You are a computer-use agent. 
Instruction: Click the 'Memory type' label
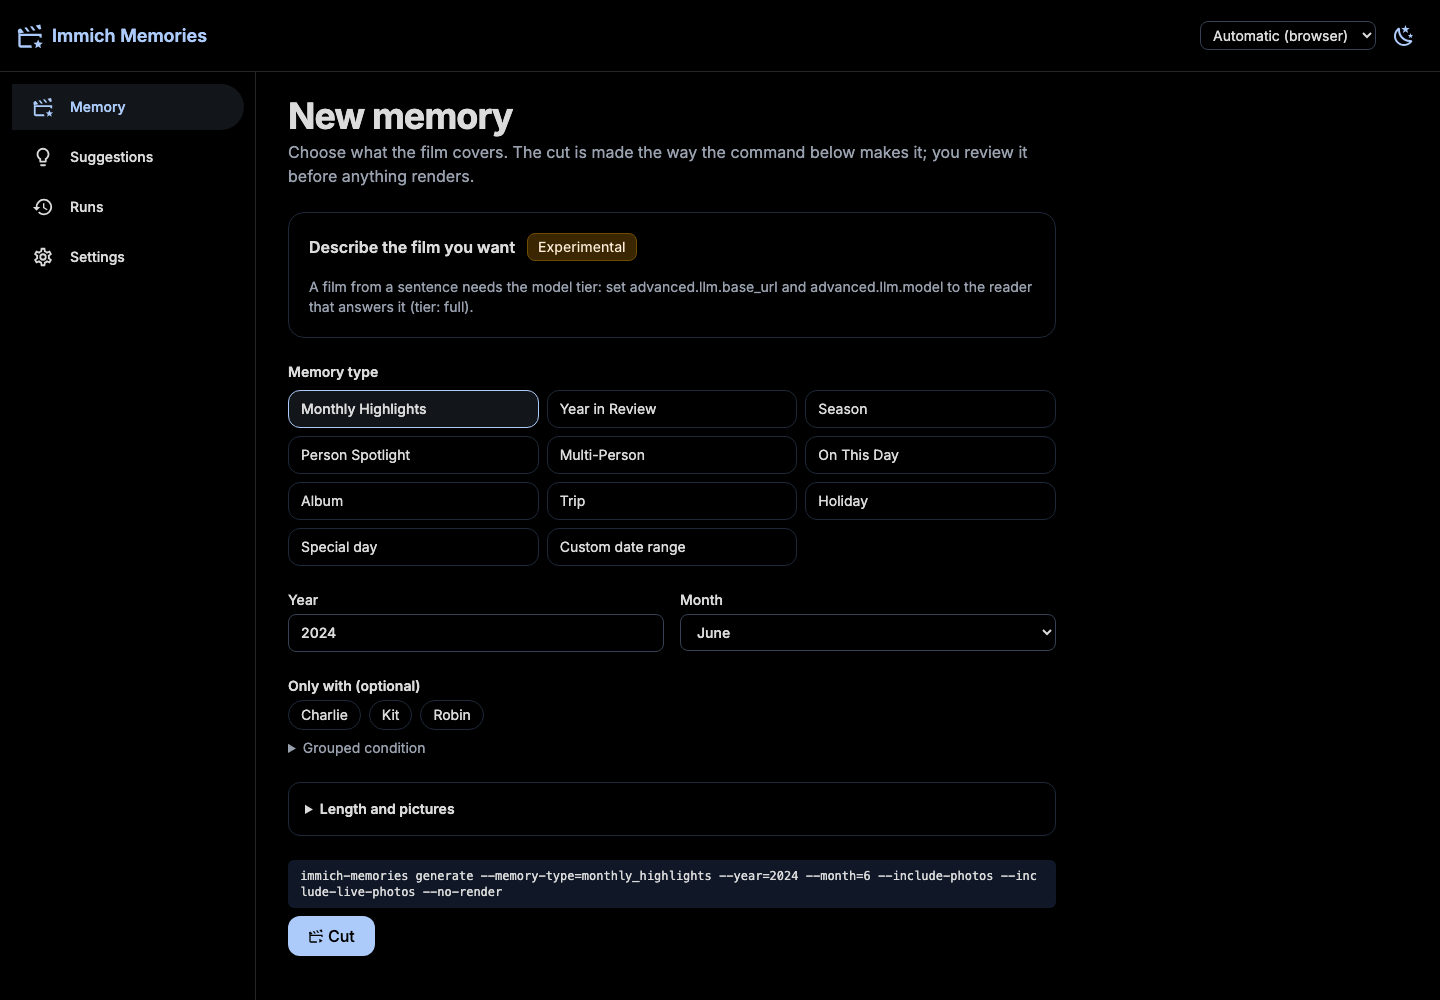point(333,372)
